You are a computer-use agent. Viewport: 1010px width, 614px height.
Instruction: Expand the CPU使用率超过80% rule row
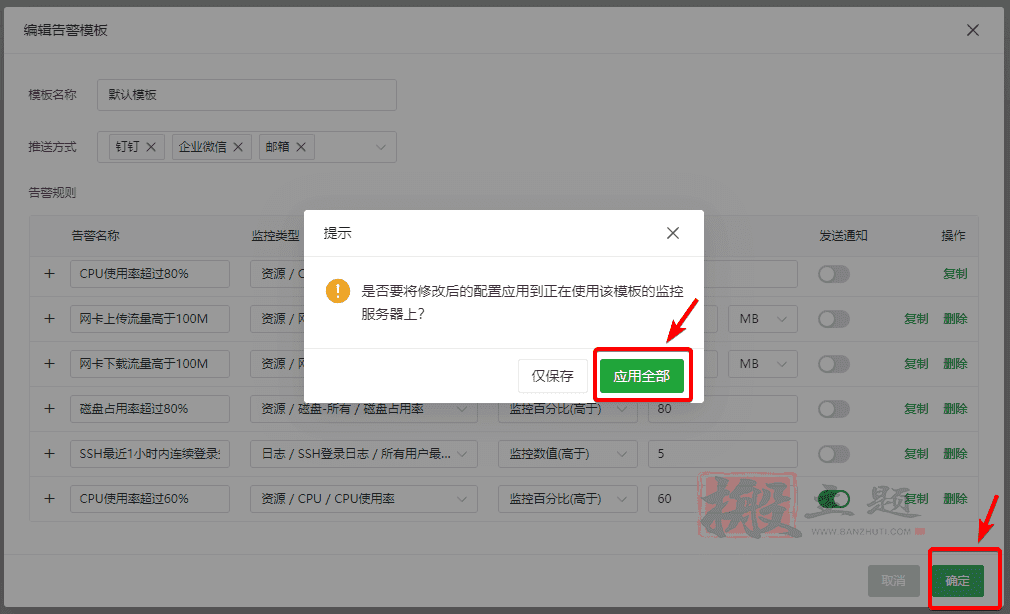50,274
